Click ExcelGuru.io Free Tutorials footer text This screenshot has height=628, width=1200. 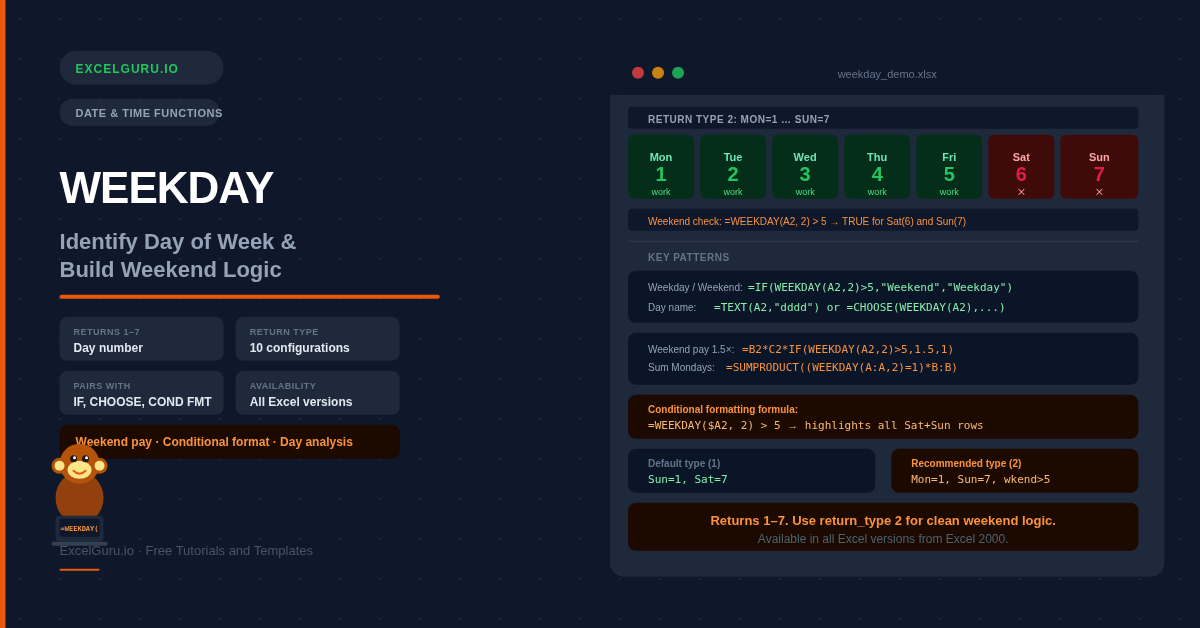(x=186, y=551)
